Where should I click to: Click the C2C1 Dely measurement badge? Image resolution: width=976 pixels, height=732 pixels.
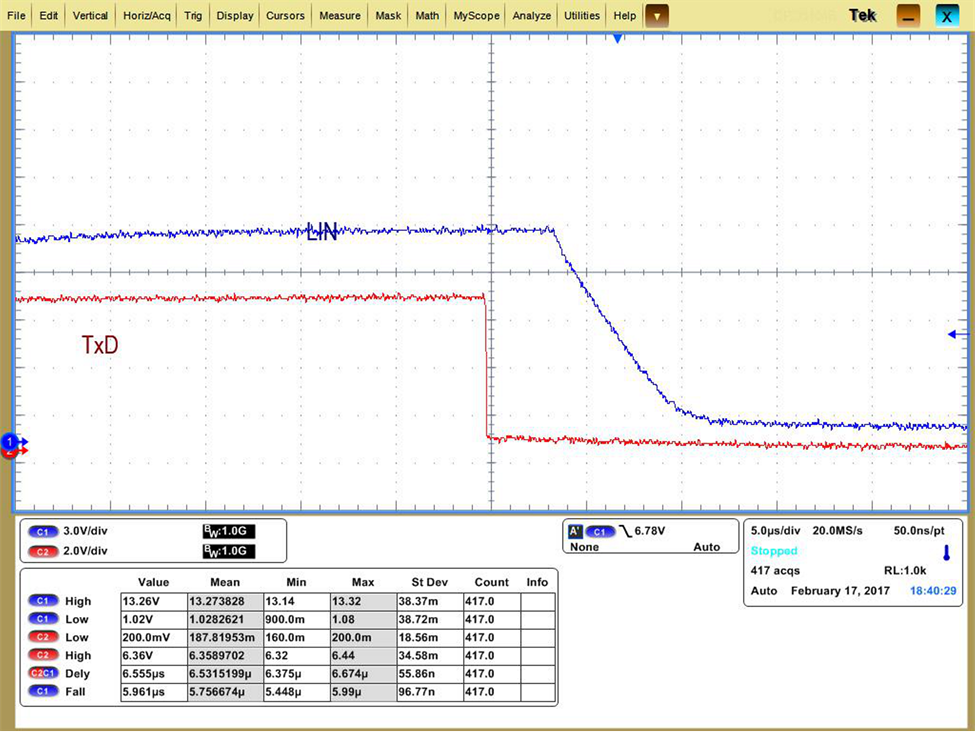43,673
